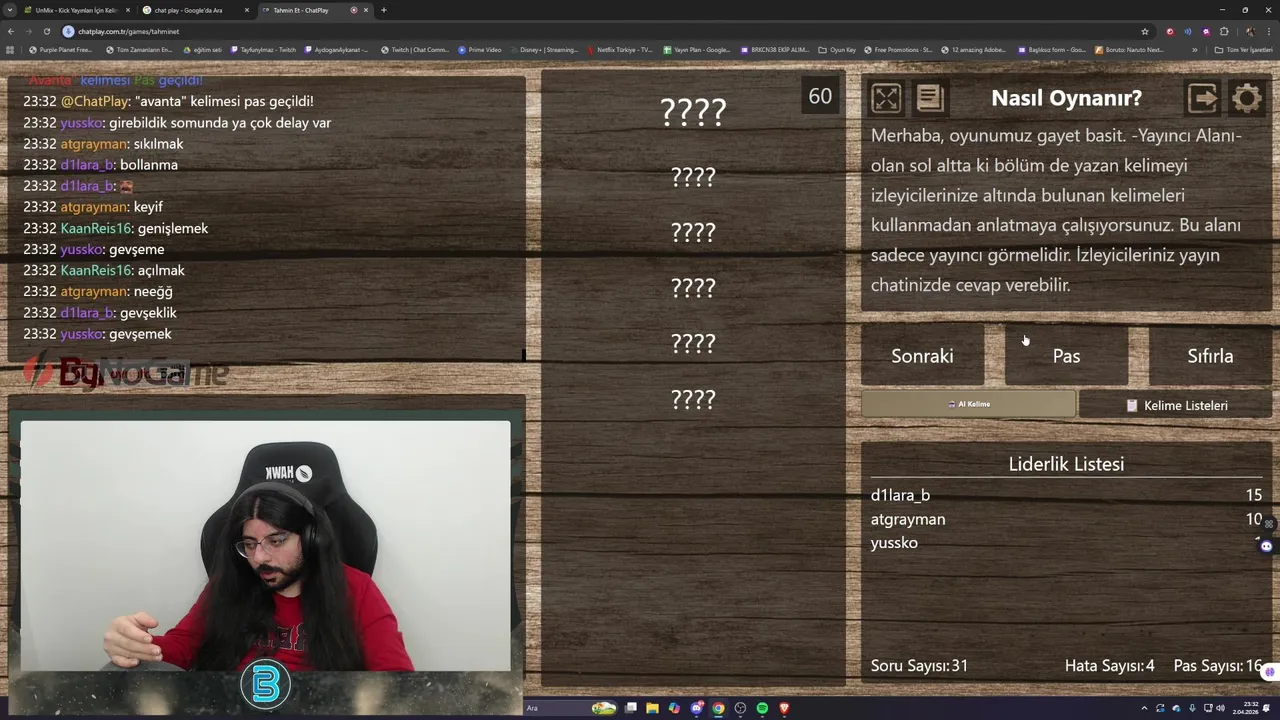Screen dimensions: 1280x720
Task: Expand the hidden bookmarks overflow chevron
Action: [1194, 49]
